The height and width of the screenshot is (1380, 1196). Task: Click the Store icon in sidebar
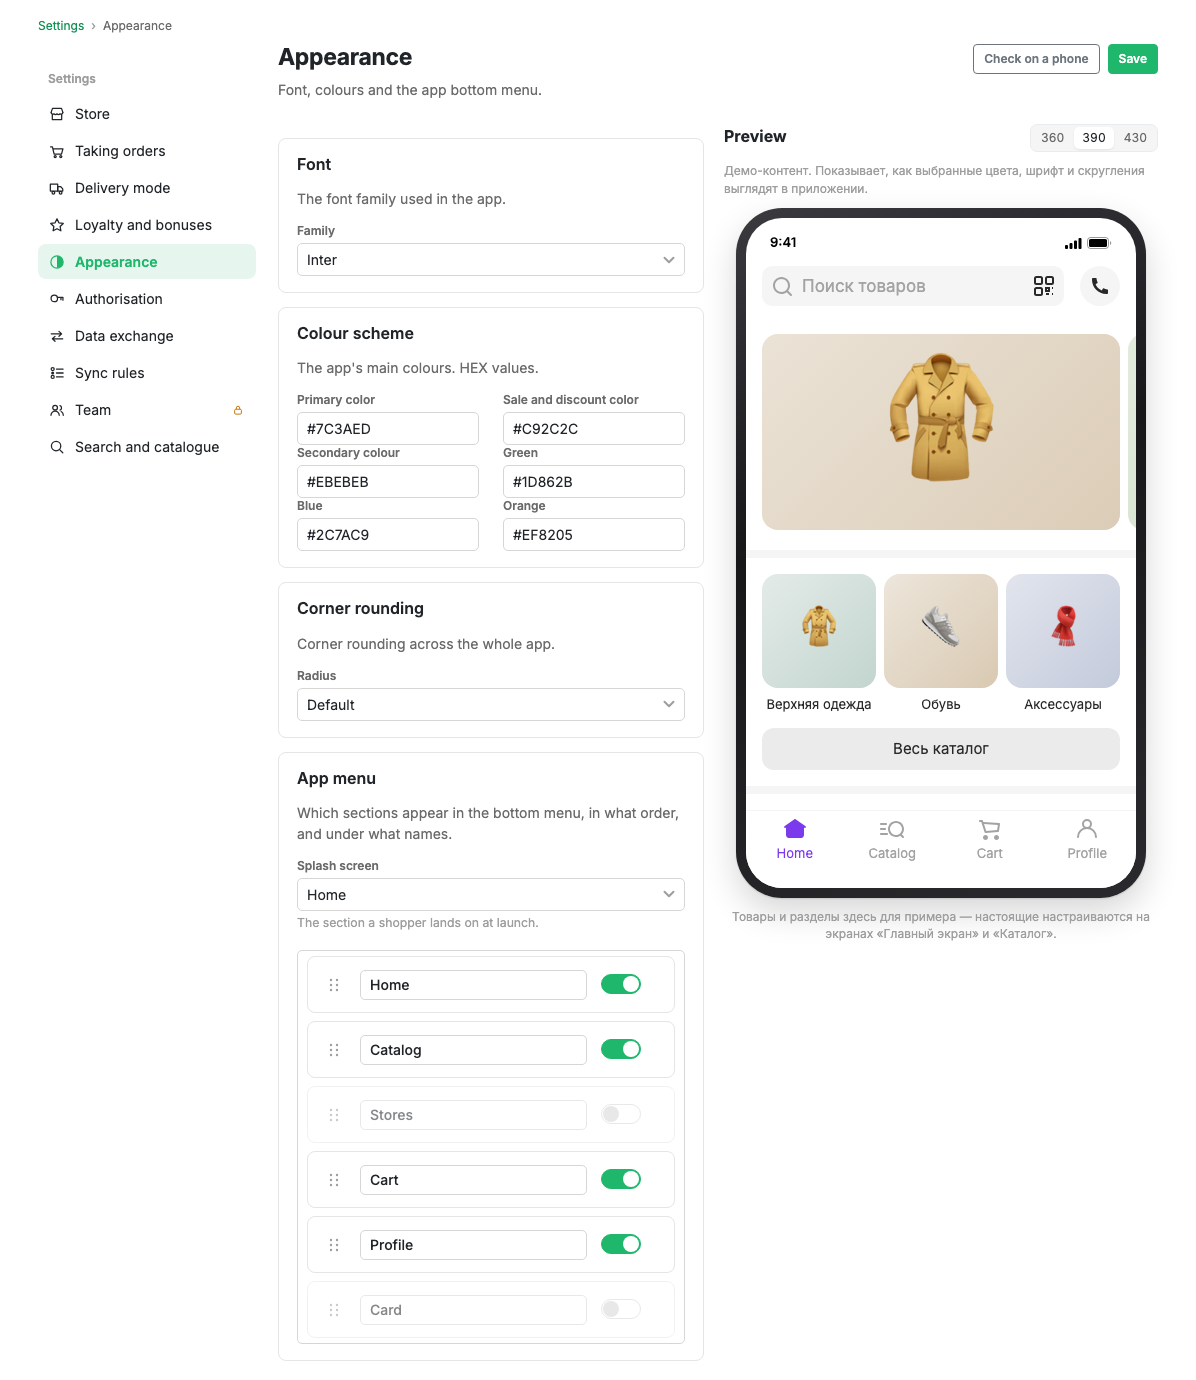pyautogui.click(x=57, y=114)
